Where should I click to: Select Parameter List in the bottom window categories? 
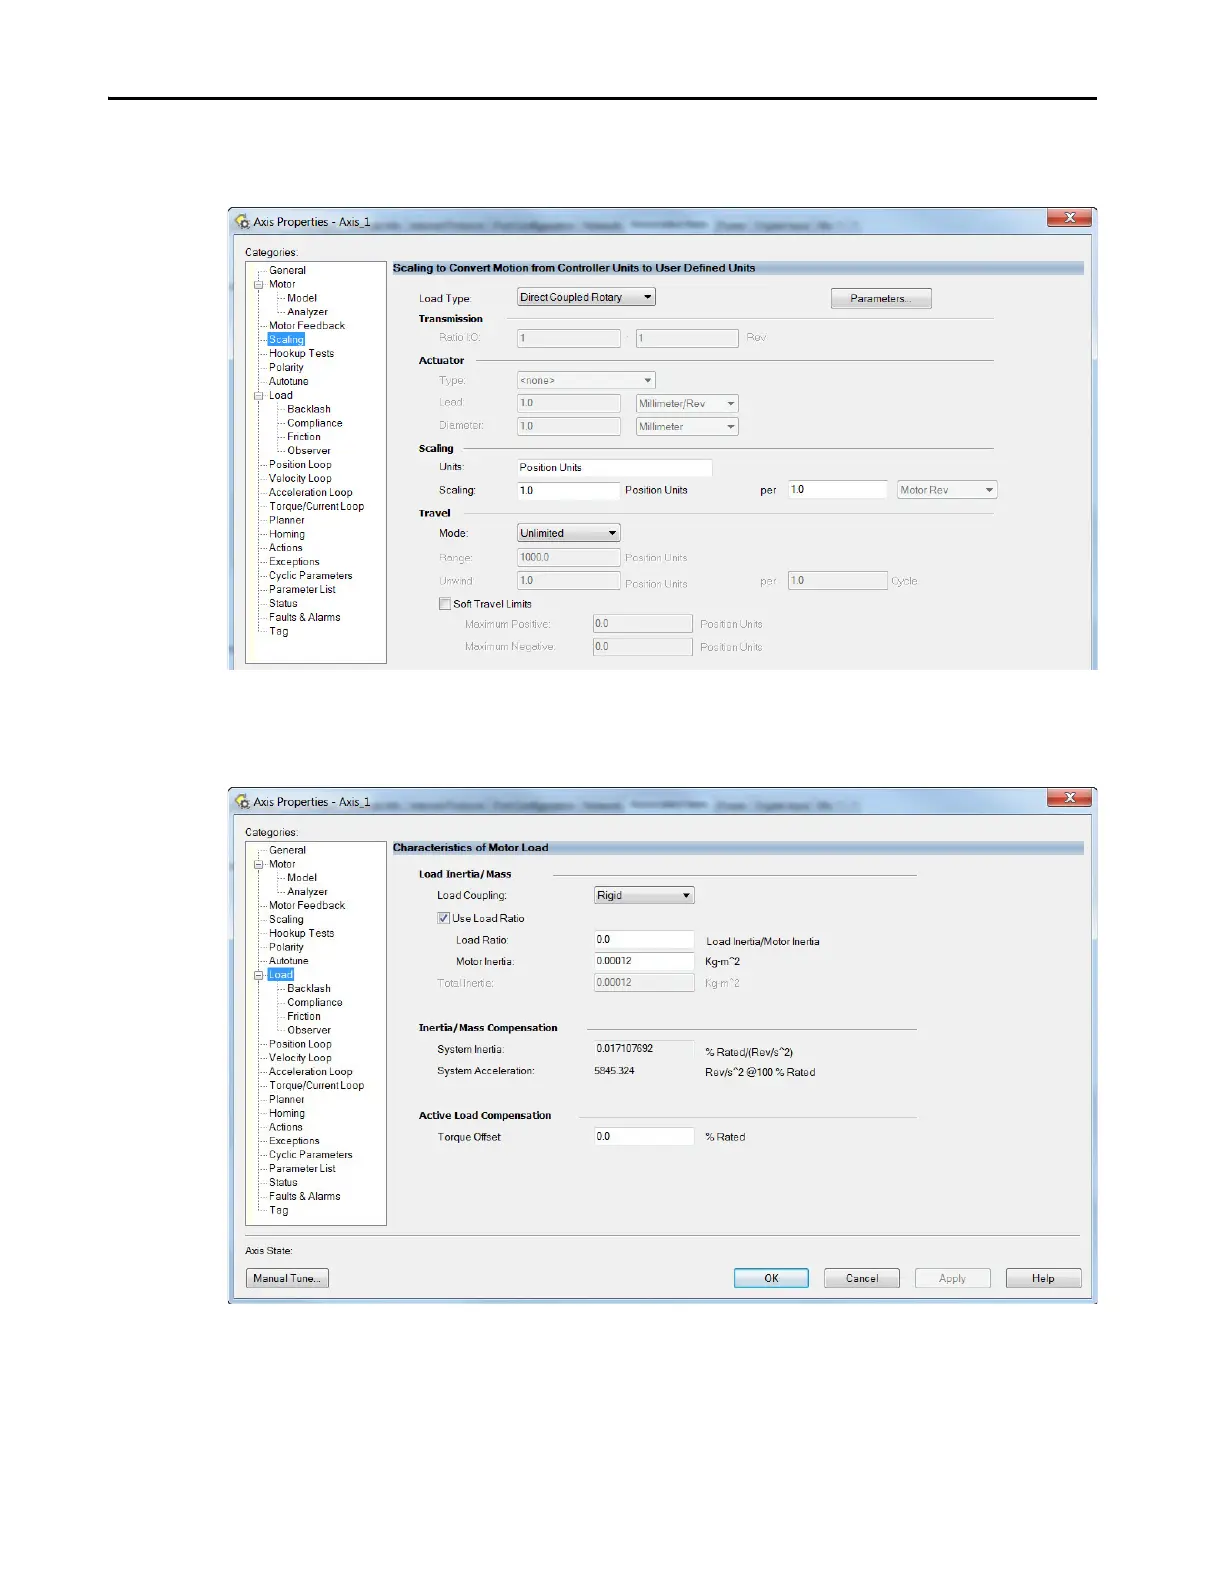point(302,1168)
